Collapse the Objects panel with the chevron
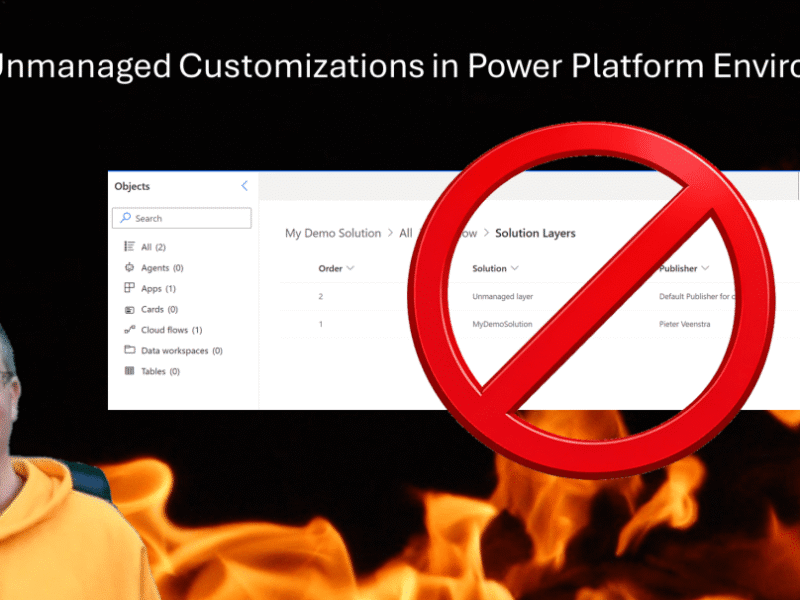800x600 pixels. point(244,186)
